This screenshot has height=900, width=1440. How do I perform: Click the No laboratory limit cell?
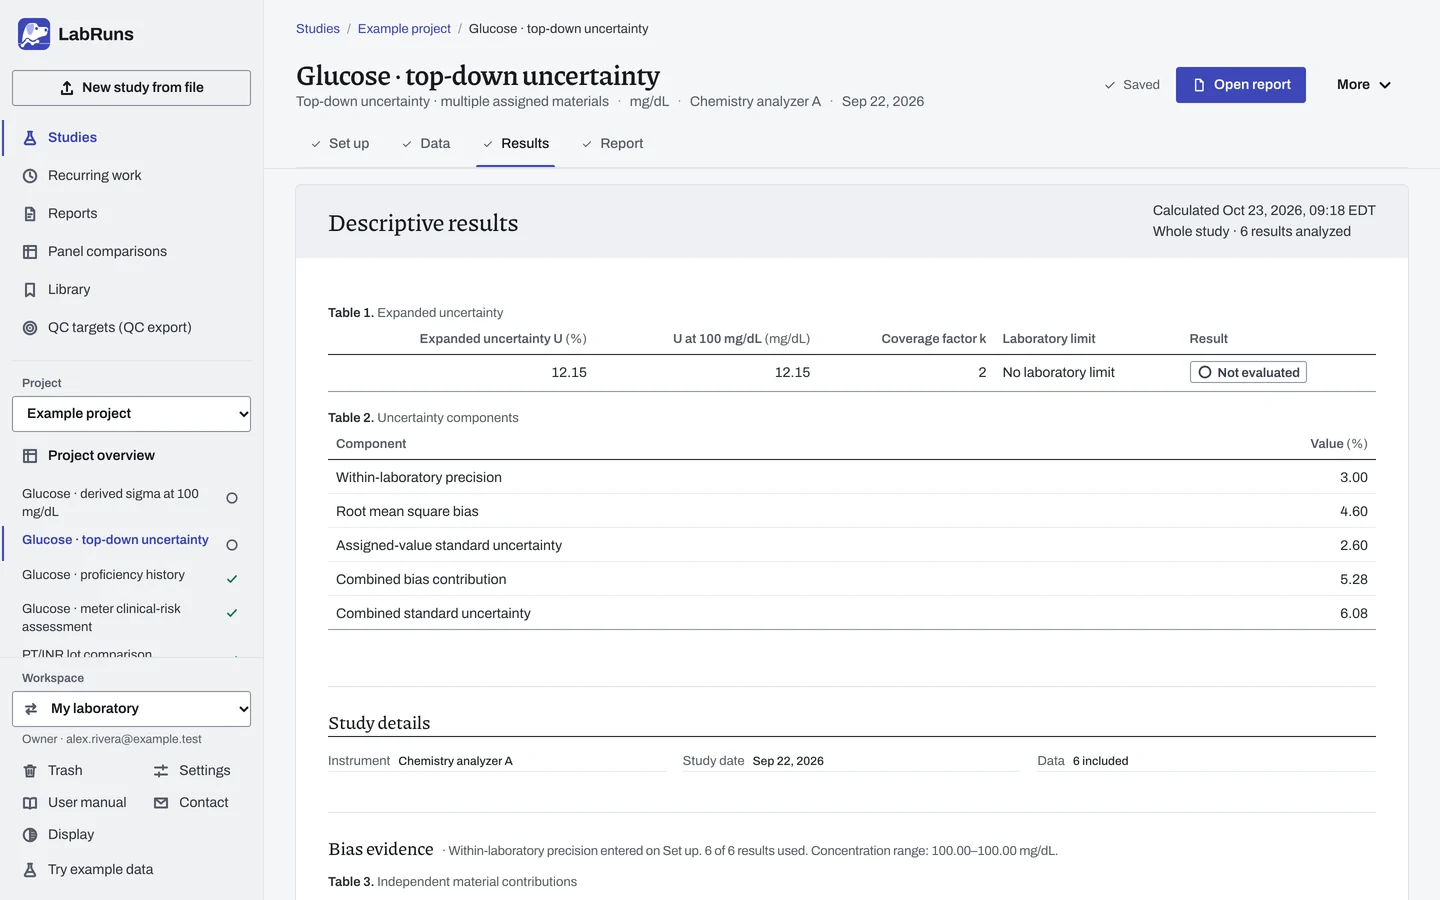pos(1058,373)
